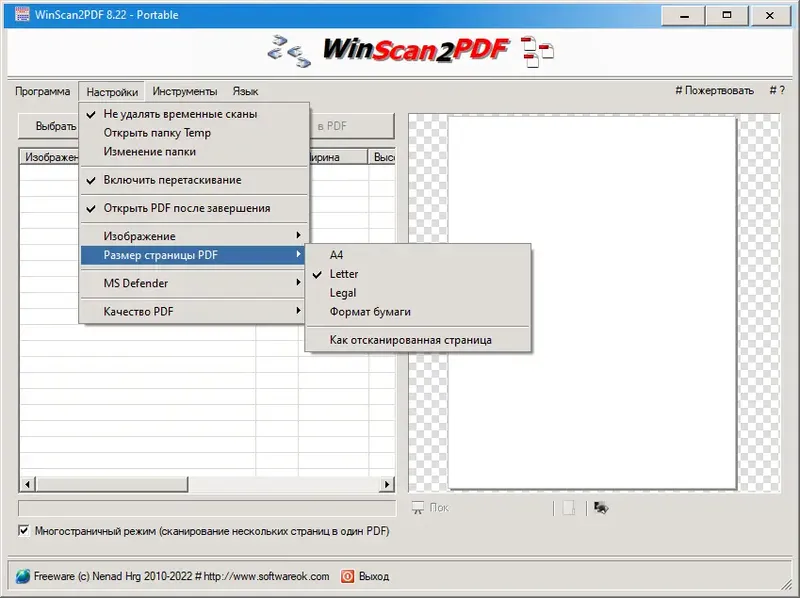Close the Настройки menu
The height and width of the screenshot is (598, 800).
click(x=112, y=92)
